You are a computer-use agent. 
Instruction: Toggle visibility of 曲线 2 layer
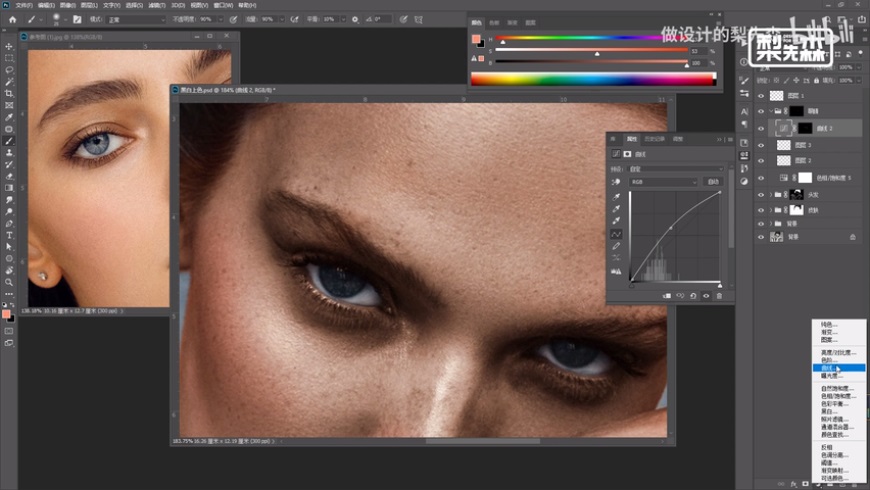[x=761, y=128]
